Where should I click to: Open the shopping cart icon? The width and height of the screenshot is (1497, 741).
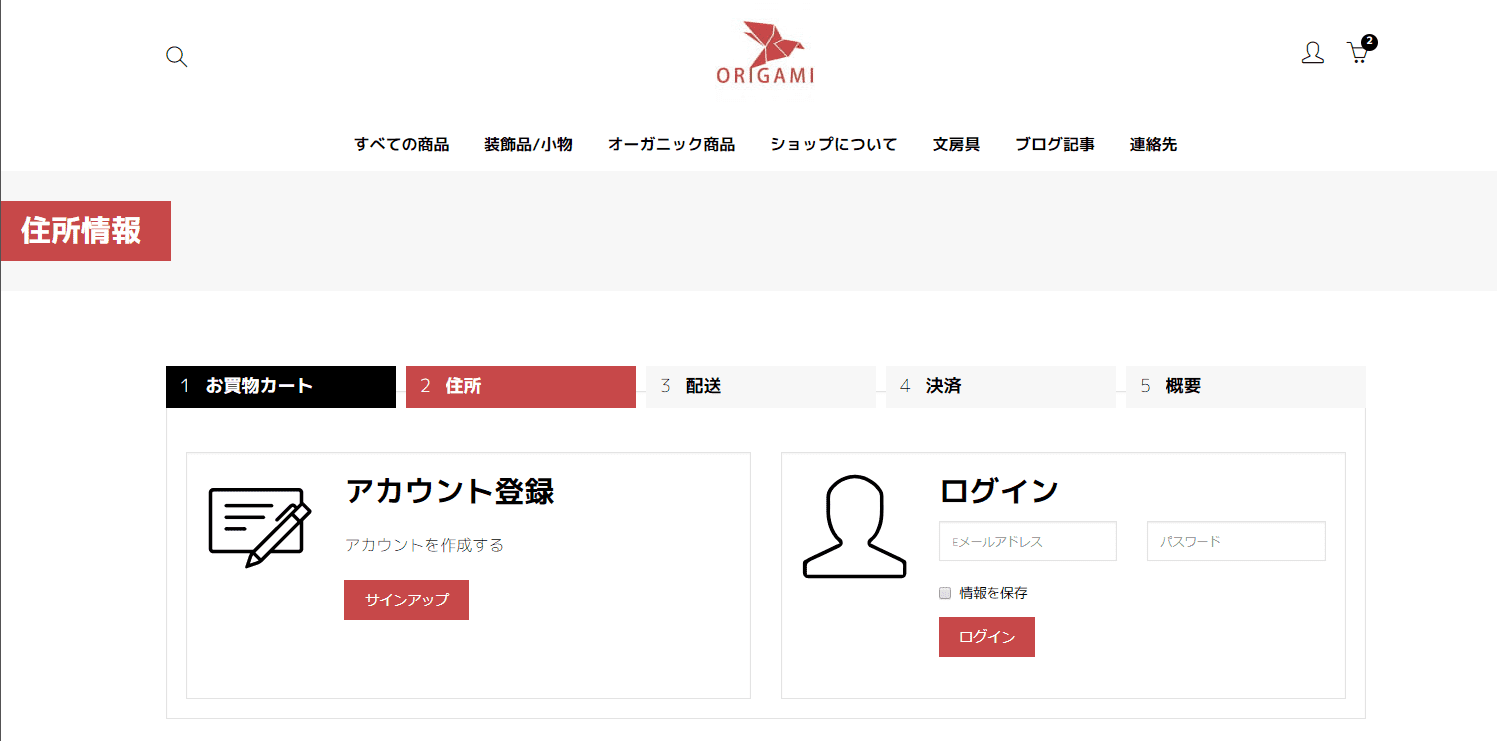click(x=1357, y=54)
